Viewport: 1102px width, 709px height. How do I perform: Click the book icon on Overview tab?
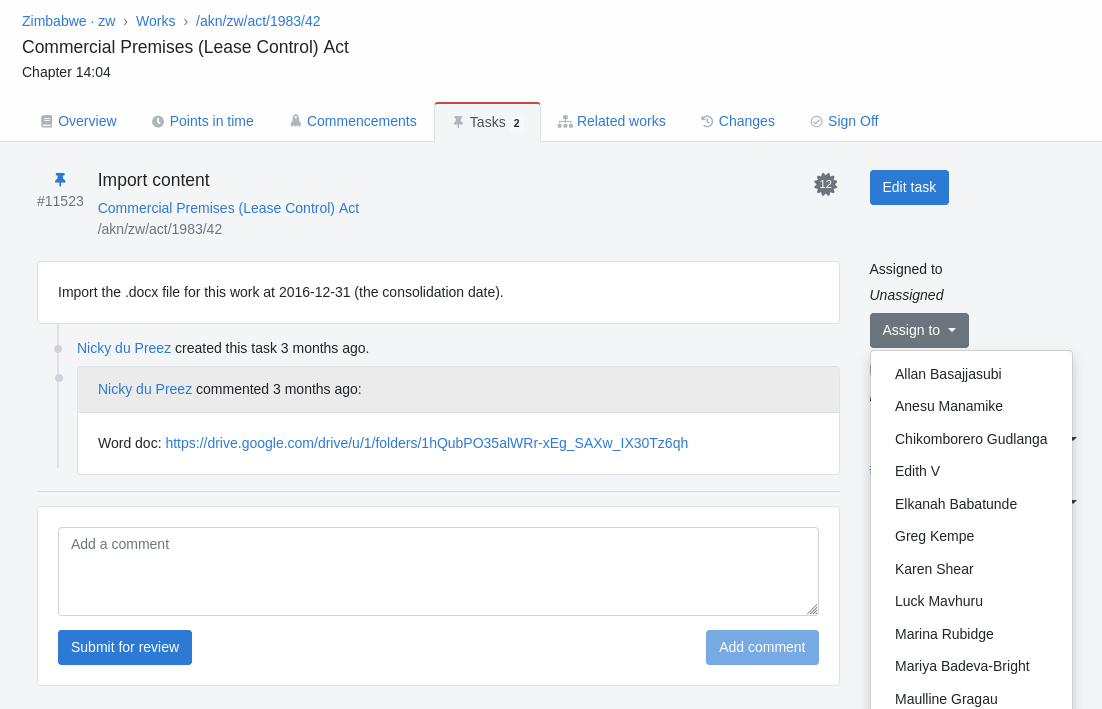click(46, 122)
